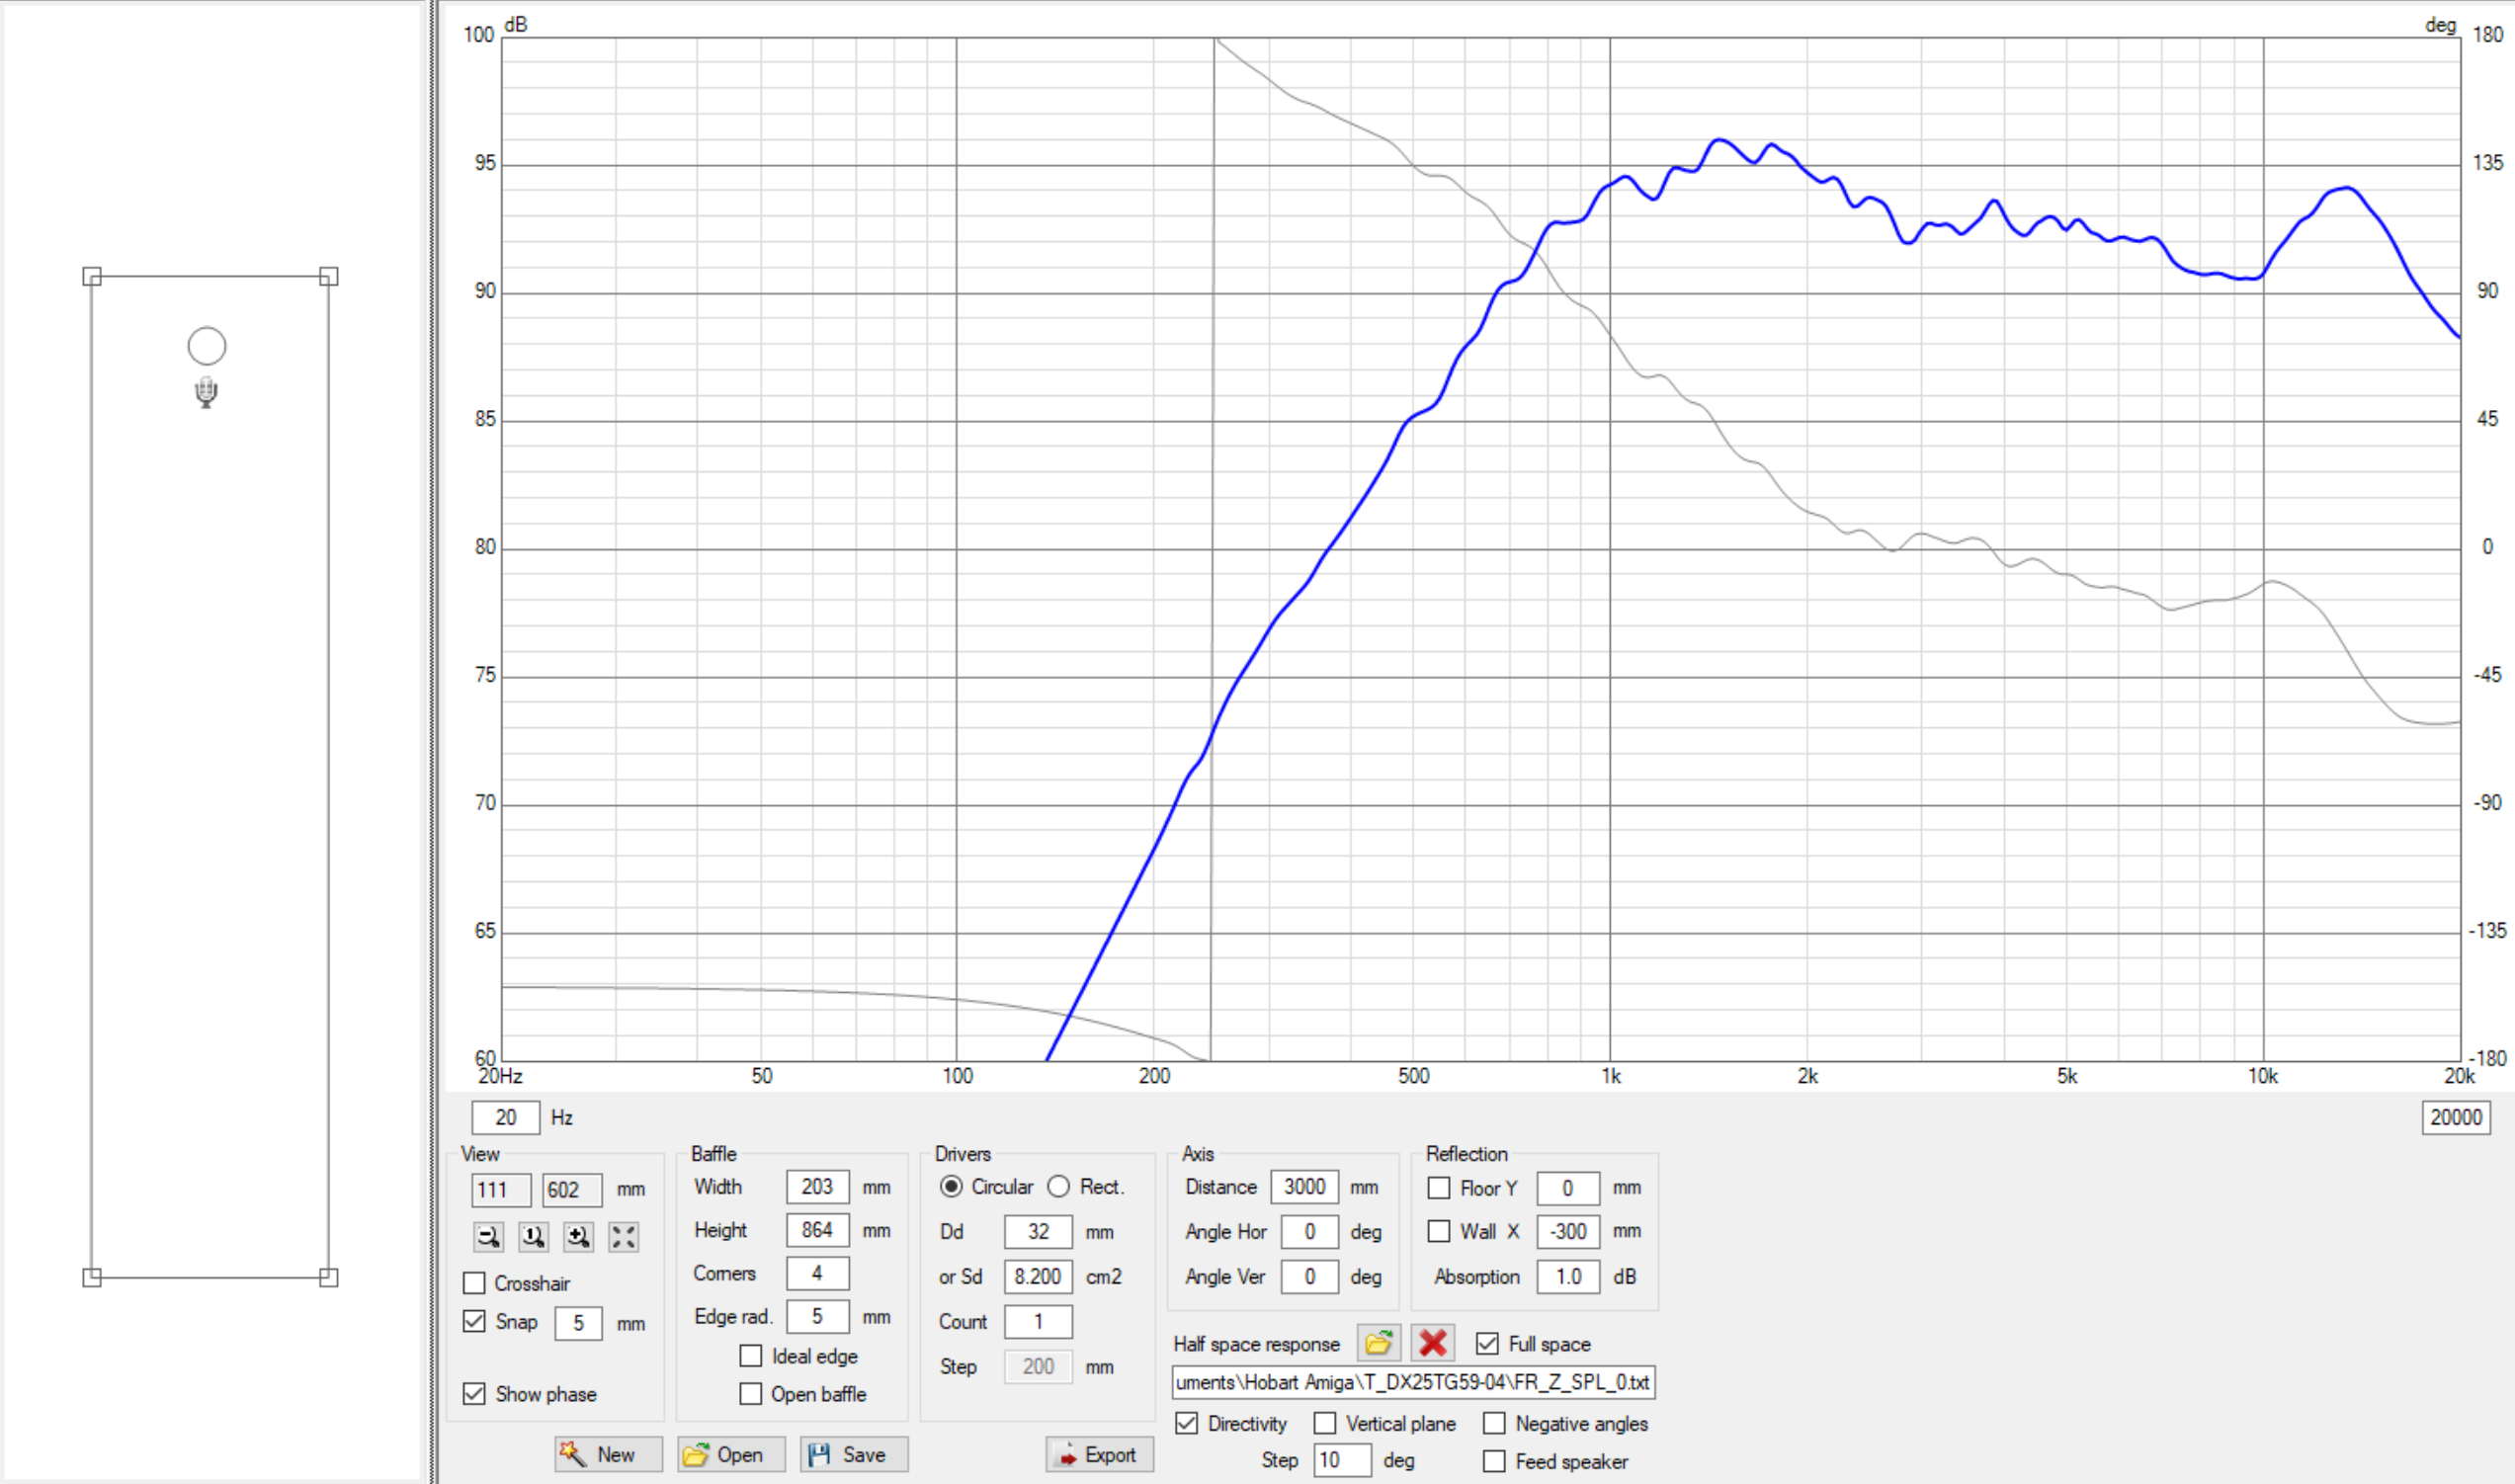This screenshot has width=2515, height=1484.
Task: Select the Circular driver shape
Action: pos(951,1187)
